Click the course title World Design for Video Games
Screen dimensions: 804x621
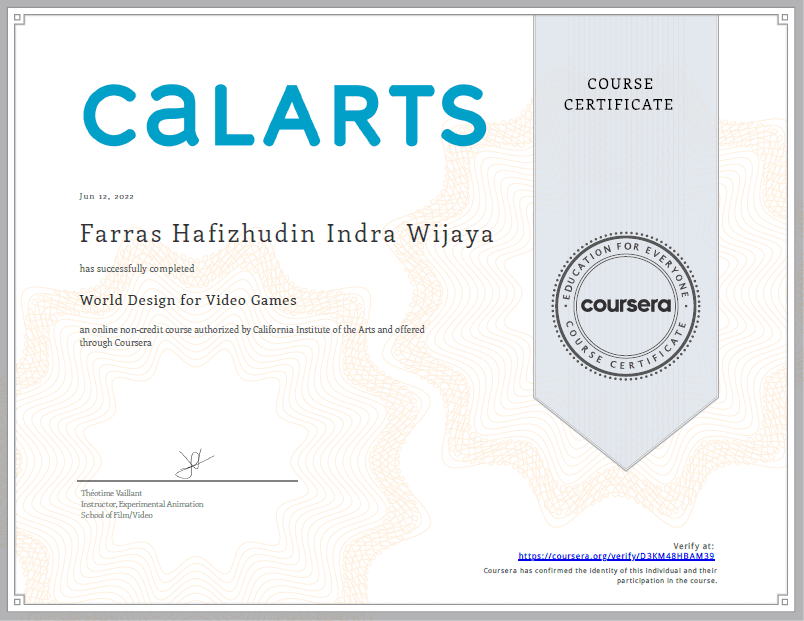coord(188,300)
